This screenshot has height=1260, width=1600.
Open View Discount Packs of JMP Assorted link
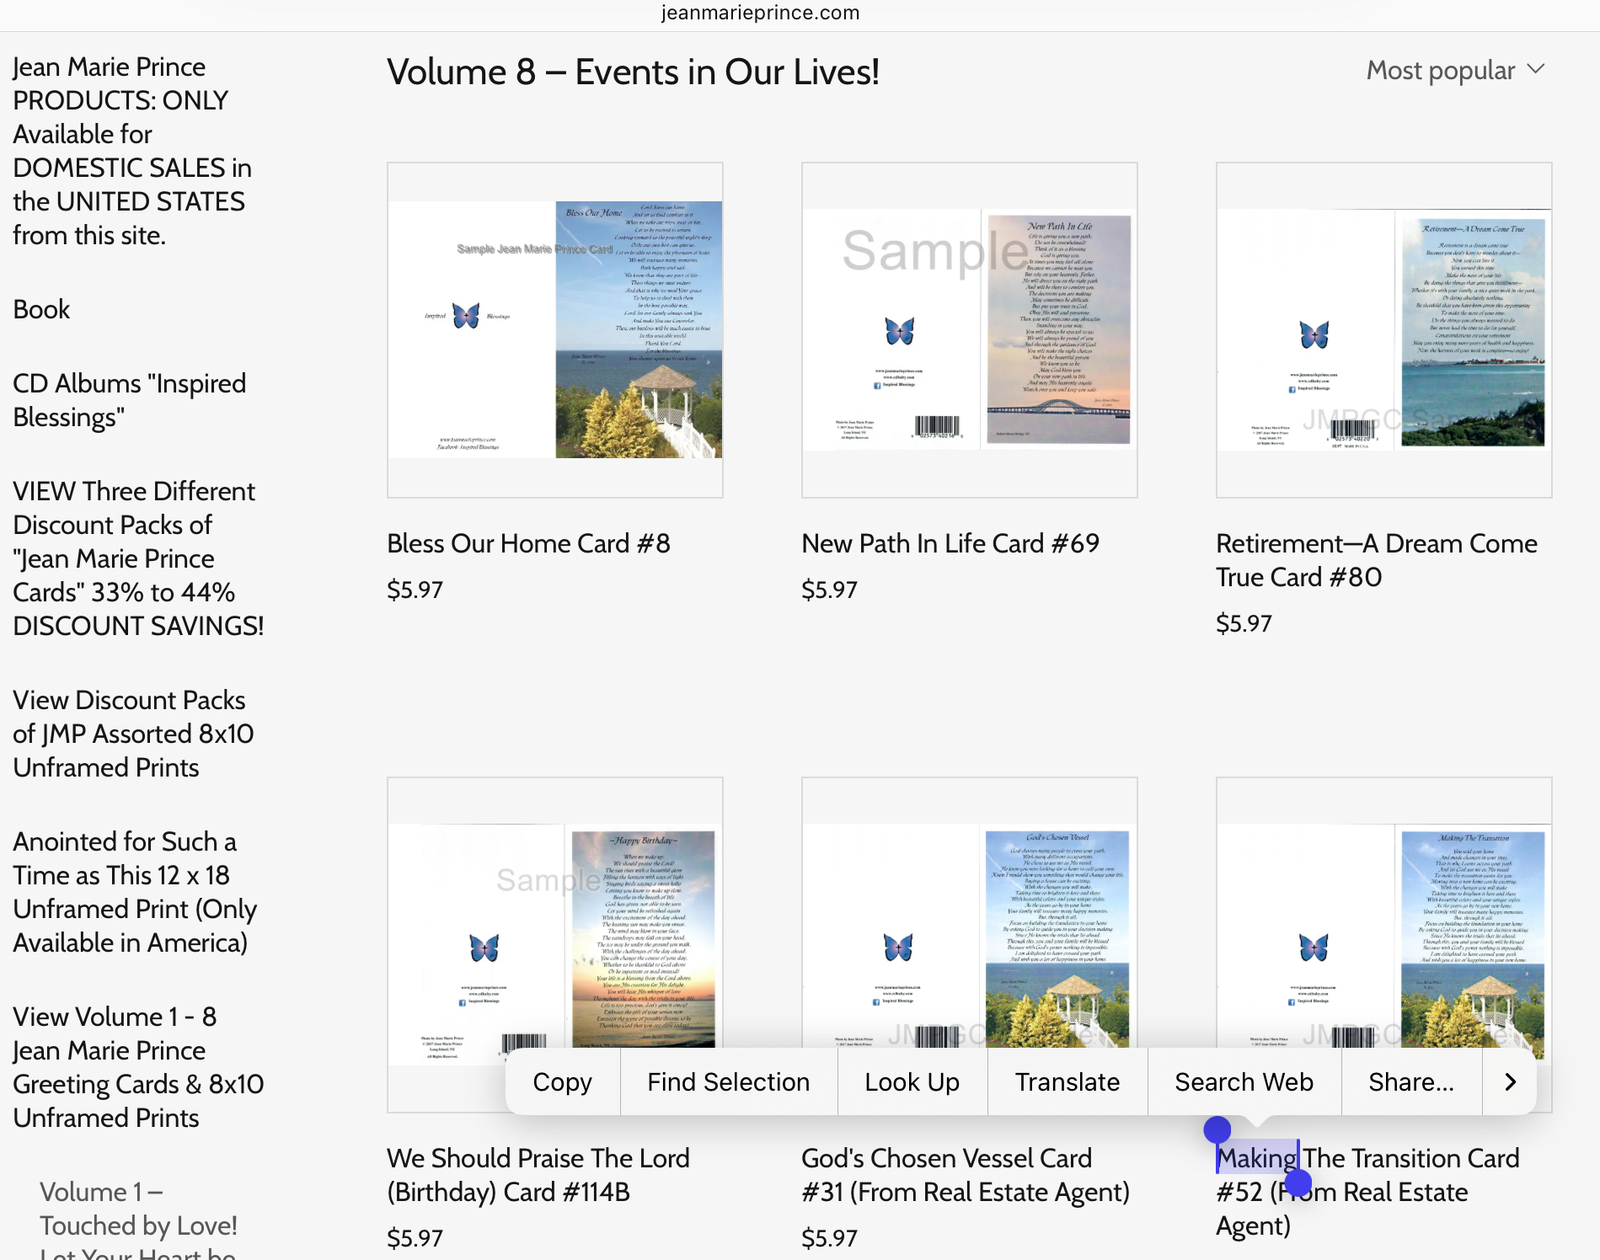tap(133, 733)
